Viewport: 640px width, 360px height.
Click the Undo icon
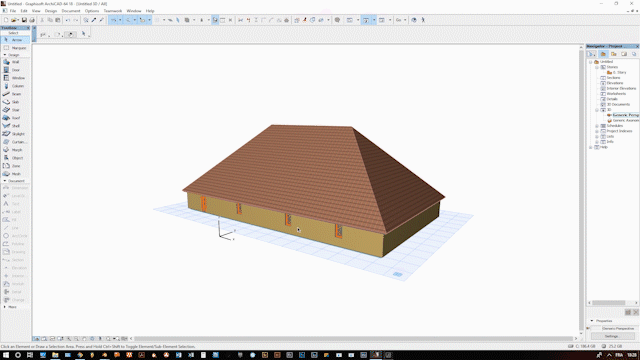[x=67, y=20]
